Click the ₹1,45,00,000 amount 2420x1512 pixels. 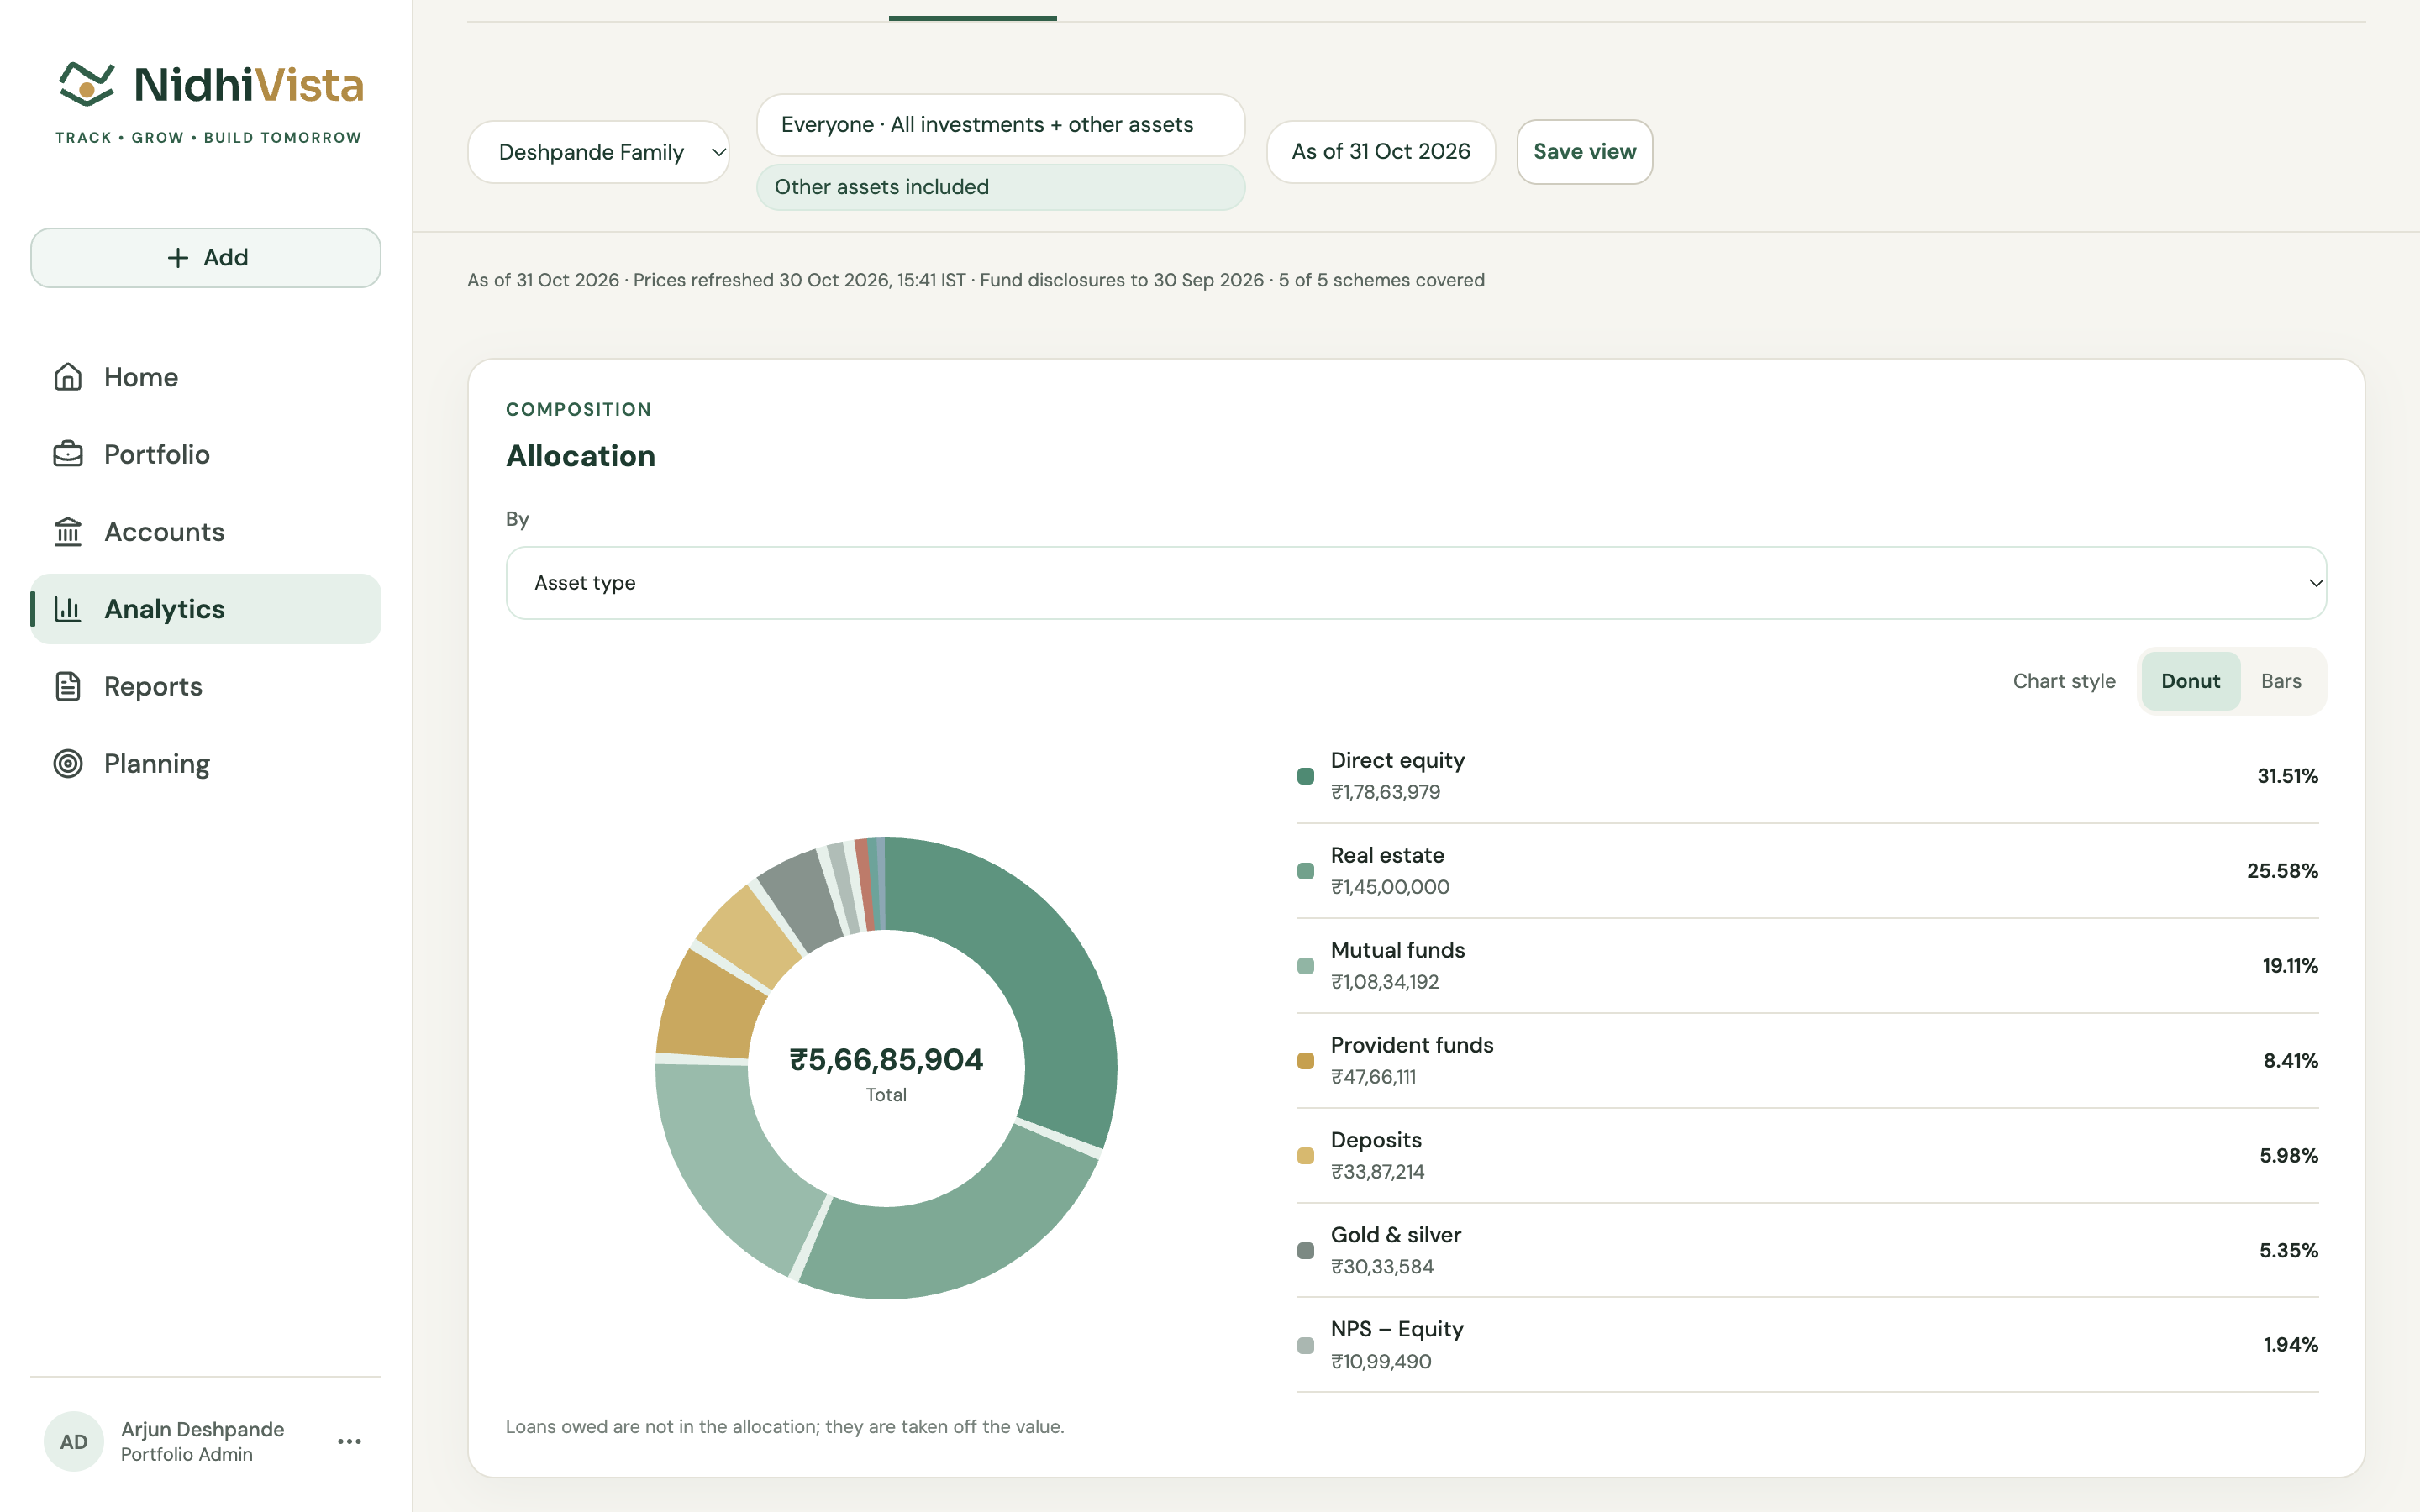point(1390,887)
